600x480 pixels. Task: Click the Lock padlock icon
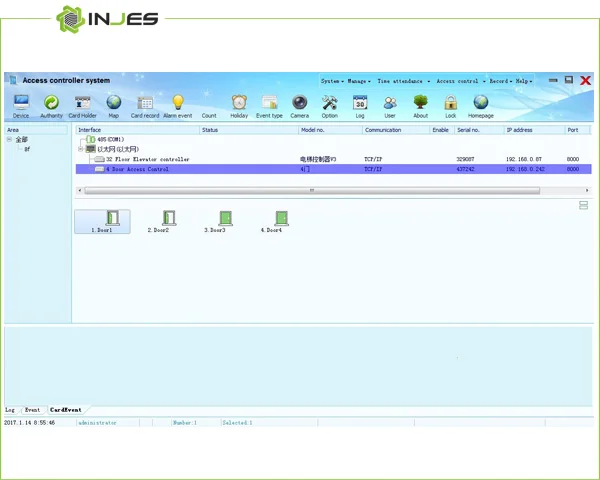coord(450,104)
